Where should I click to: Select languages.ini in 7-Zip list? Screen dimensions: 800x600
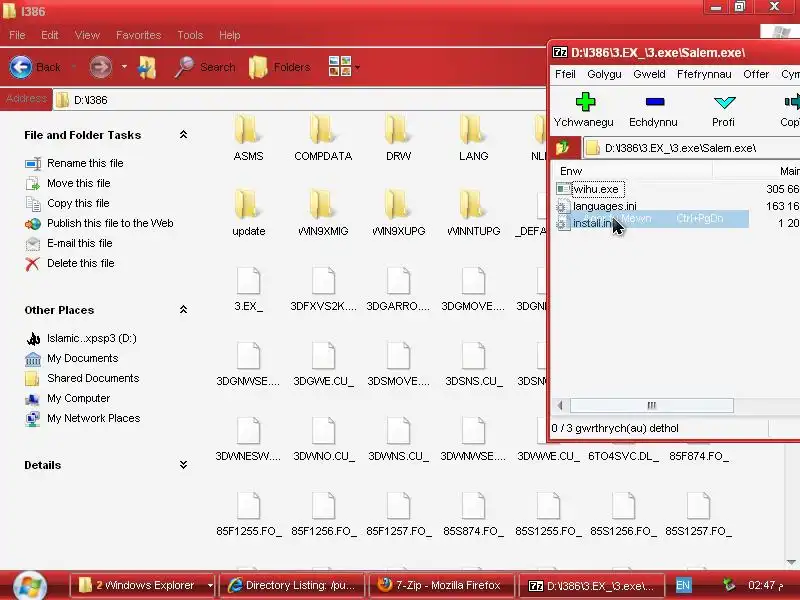pos(605,206)
